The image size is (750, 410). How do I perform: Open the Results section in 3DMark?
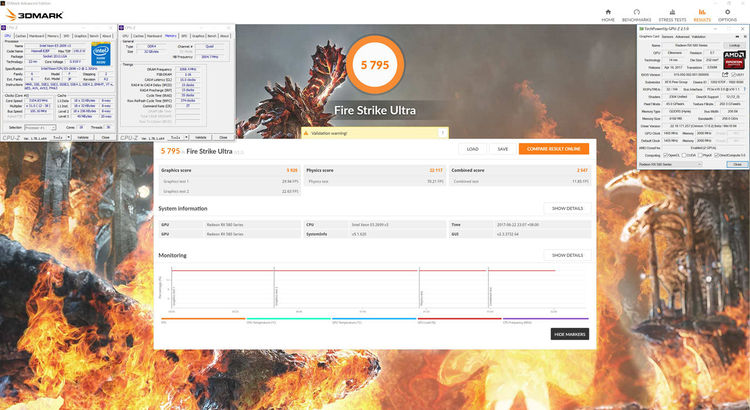702,15
